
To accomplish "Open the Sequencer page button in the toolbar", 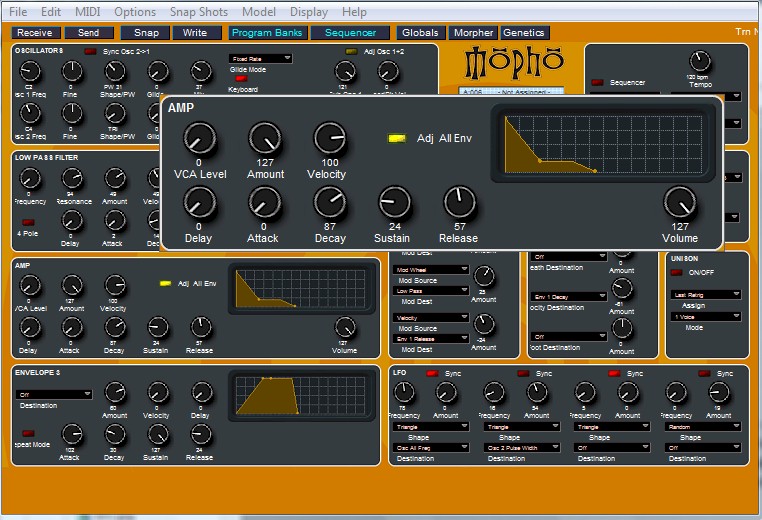I will (350, 33).
